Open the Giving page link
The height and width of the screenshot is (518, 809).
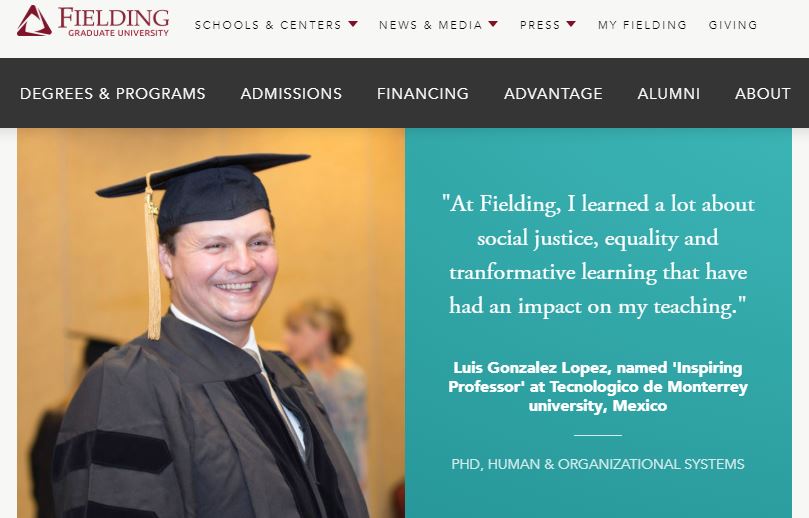(x=733, y=25)
